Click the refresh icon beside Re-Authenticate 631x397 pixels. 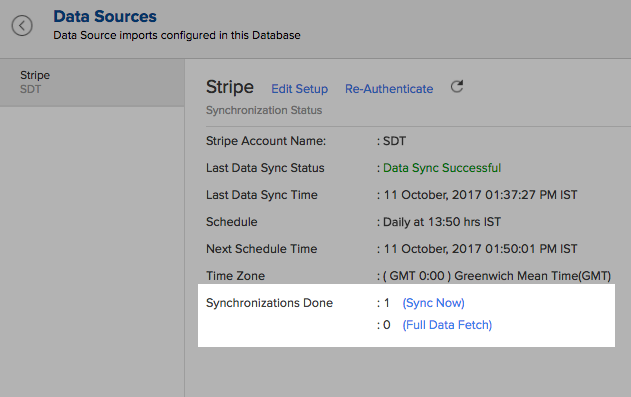[x=457, y=86]
